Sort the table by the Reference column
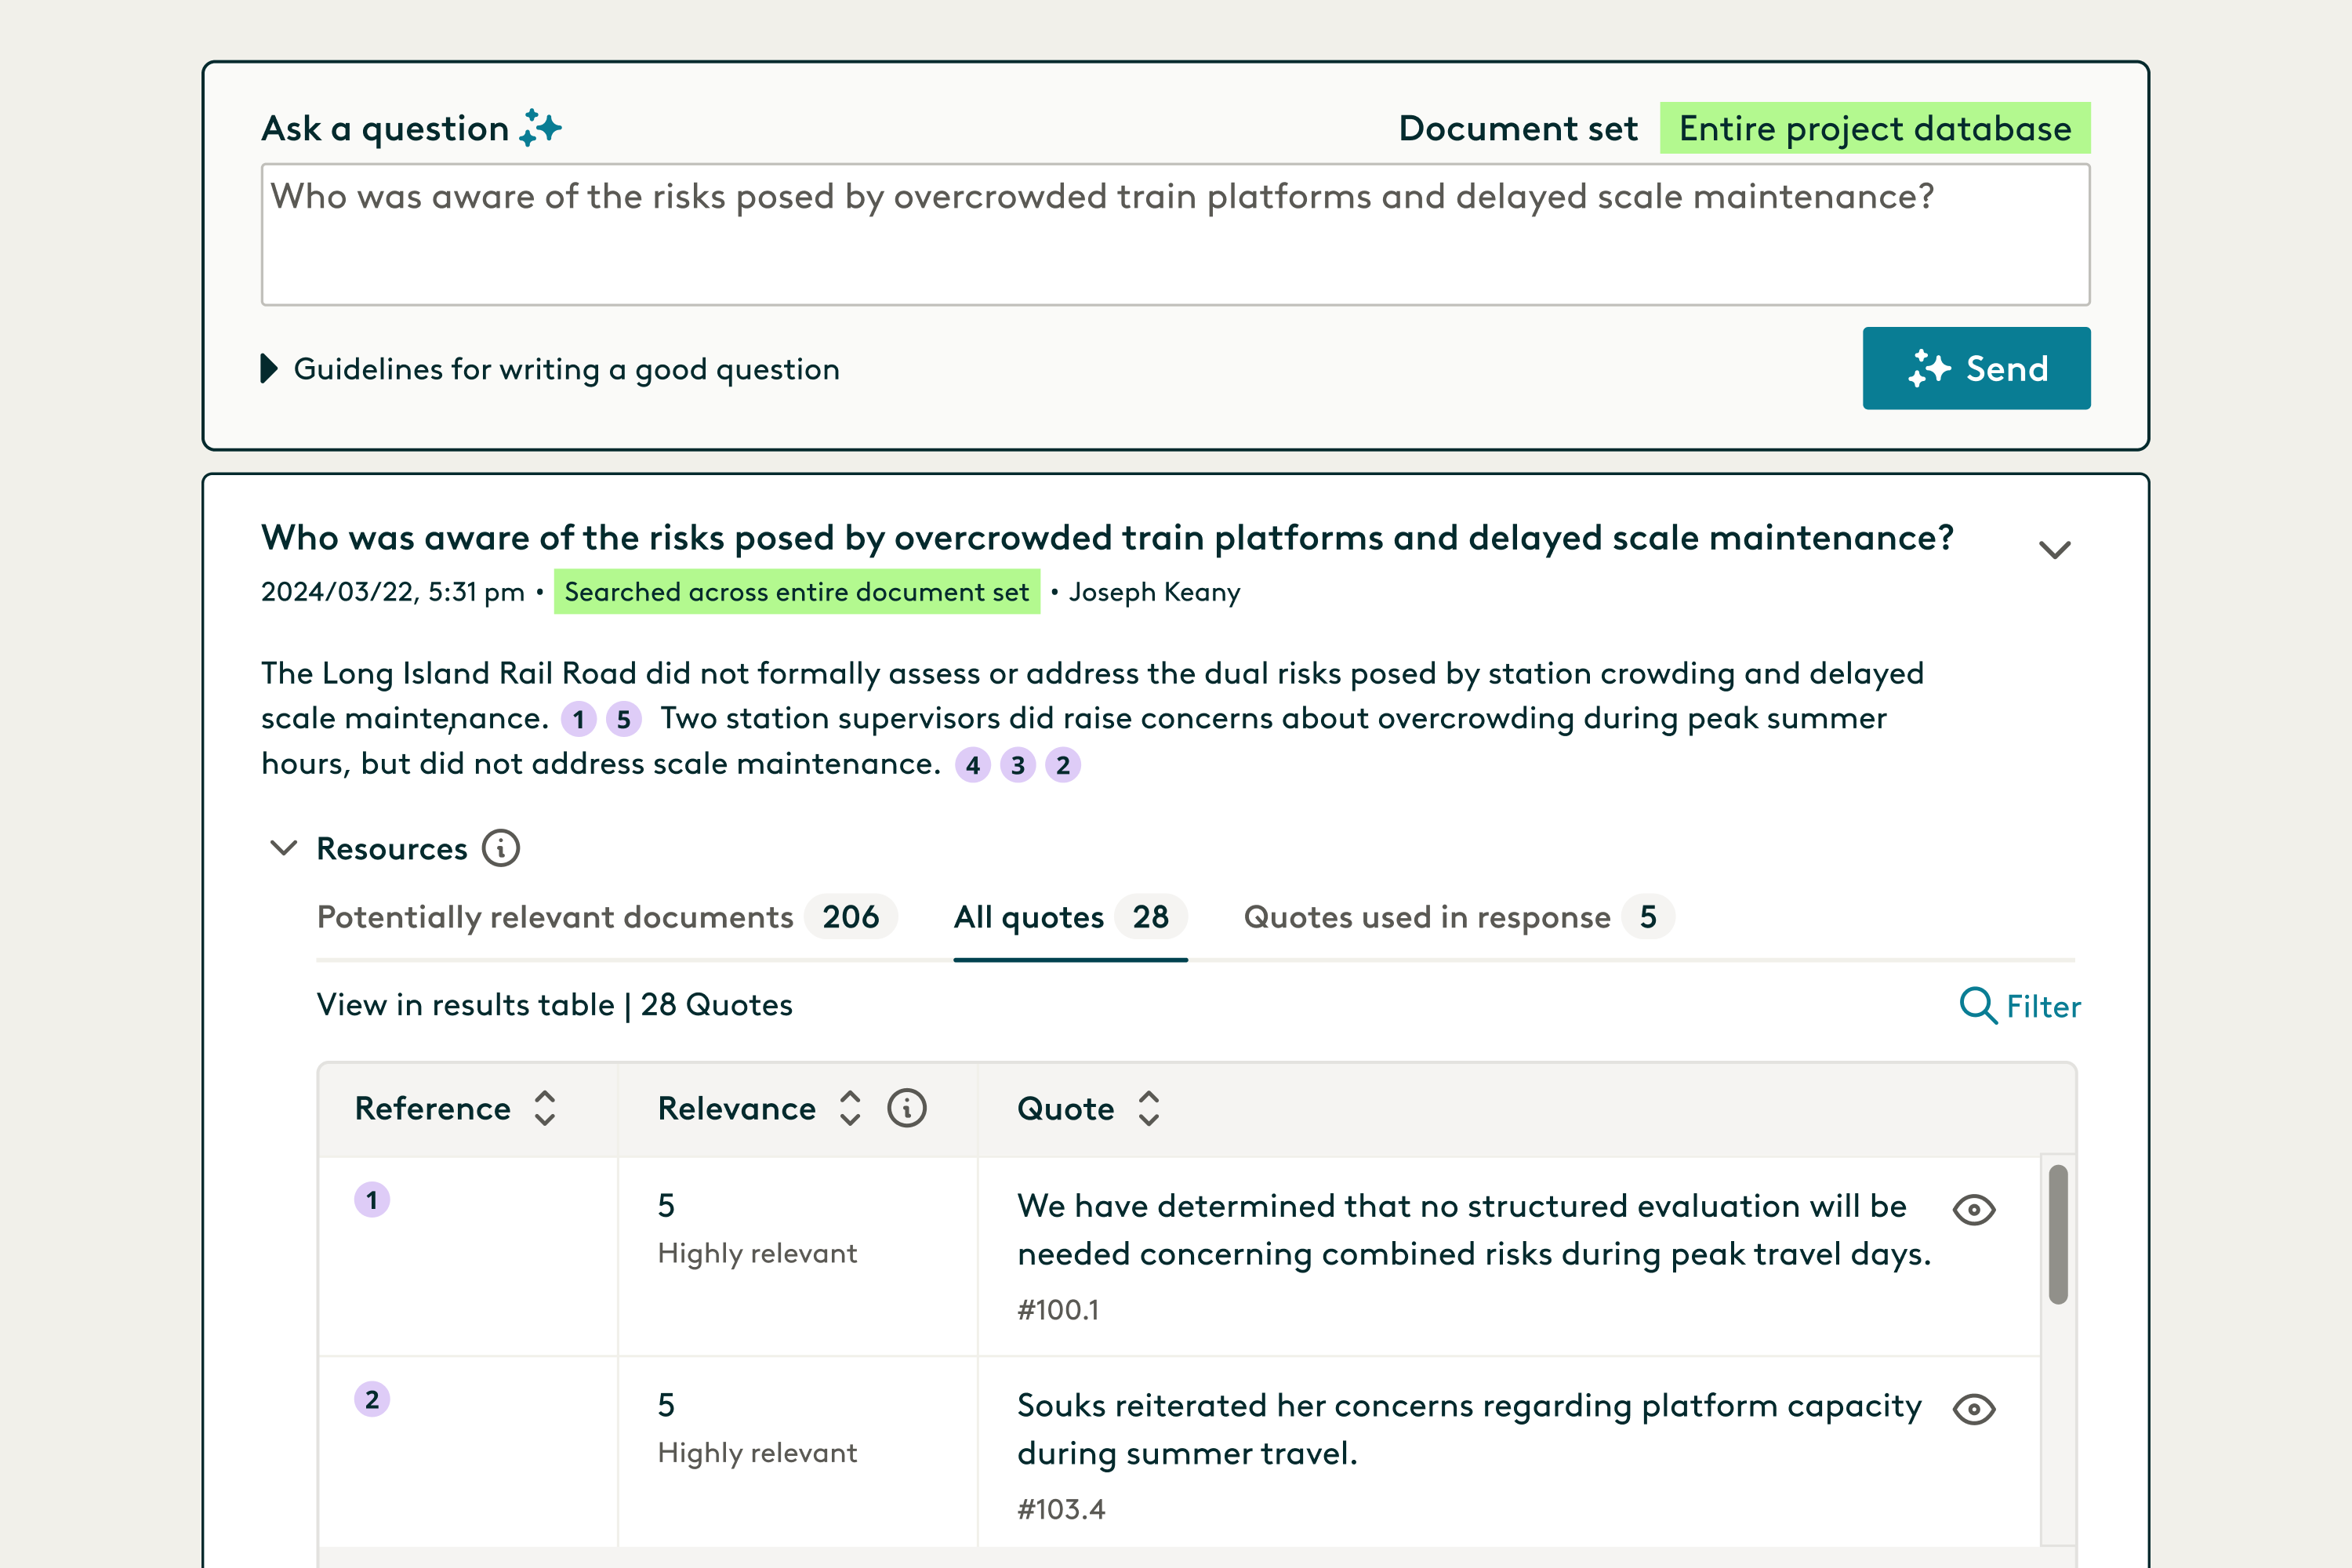Screen dimensions: 2352x1568 coord(544,1108)
